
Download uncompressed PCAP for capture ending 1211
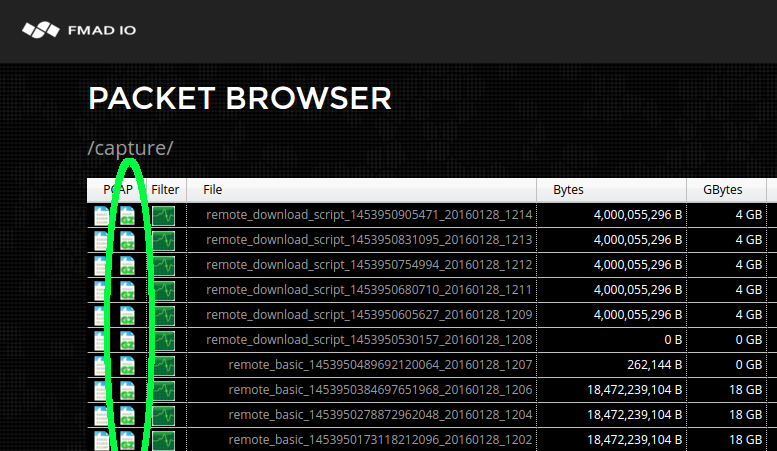tap(102, 290)
